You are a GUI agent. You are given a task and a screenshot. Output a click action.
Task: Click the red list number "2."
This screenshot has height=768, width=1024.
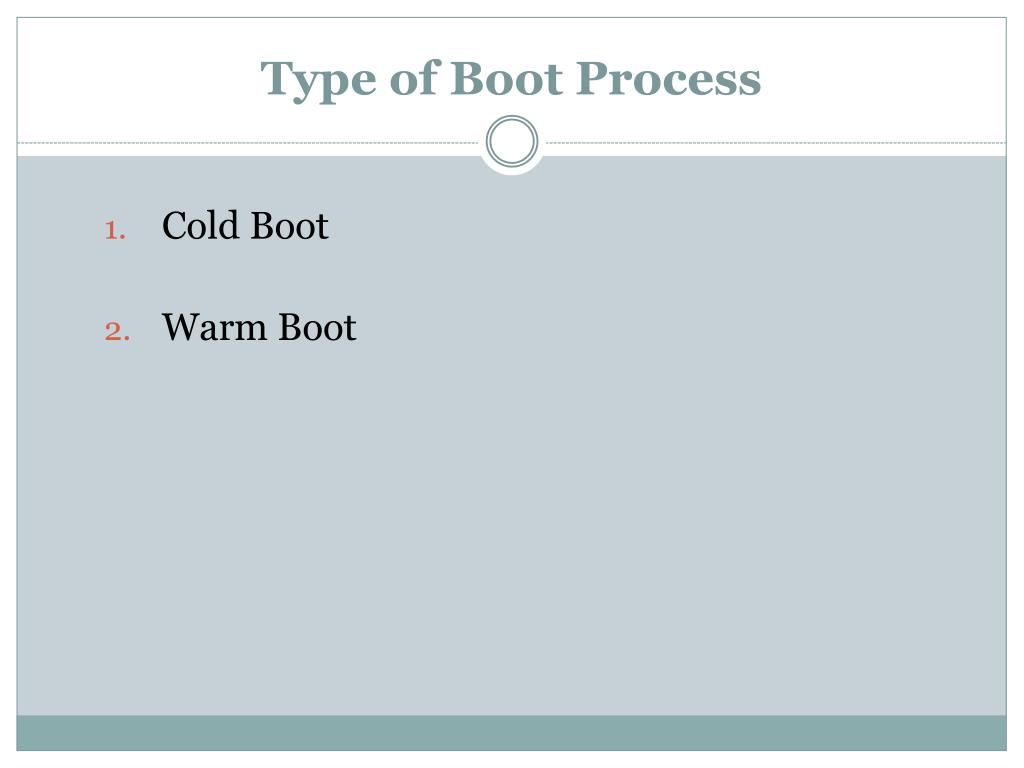point(118,331)
